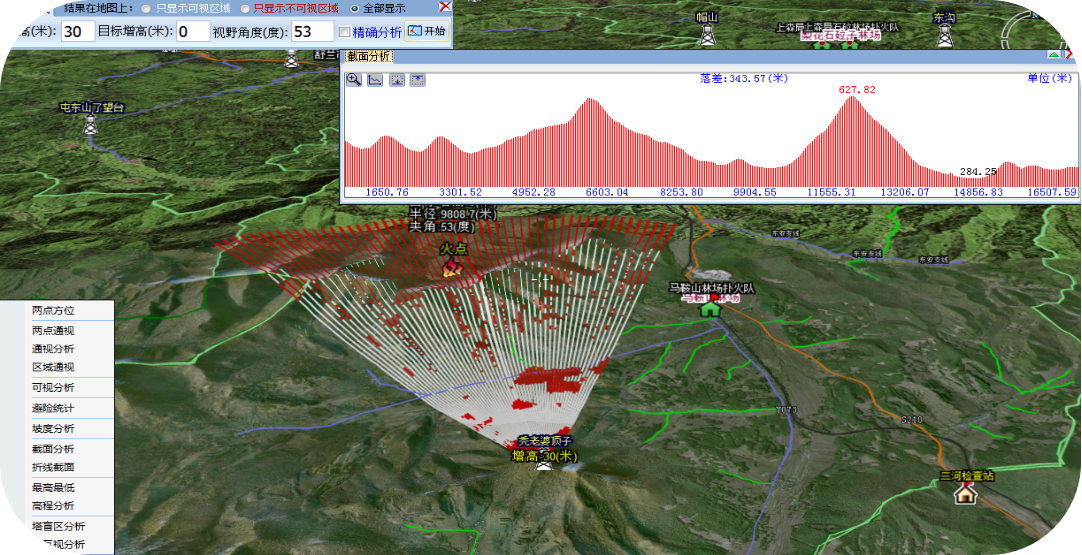Select 两点通视 menu entry
1082x555 pixels.
click(53, 331)
